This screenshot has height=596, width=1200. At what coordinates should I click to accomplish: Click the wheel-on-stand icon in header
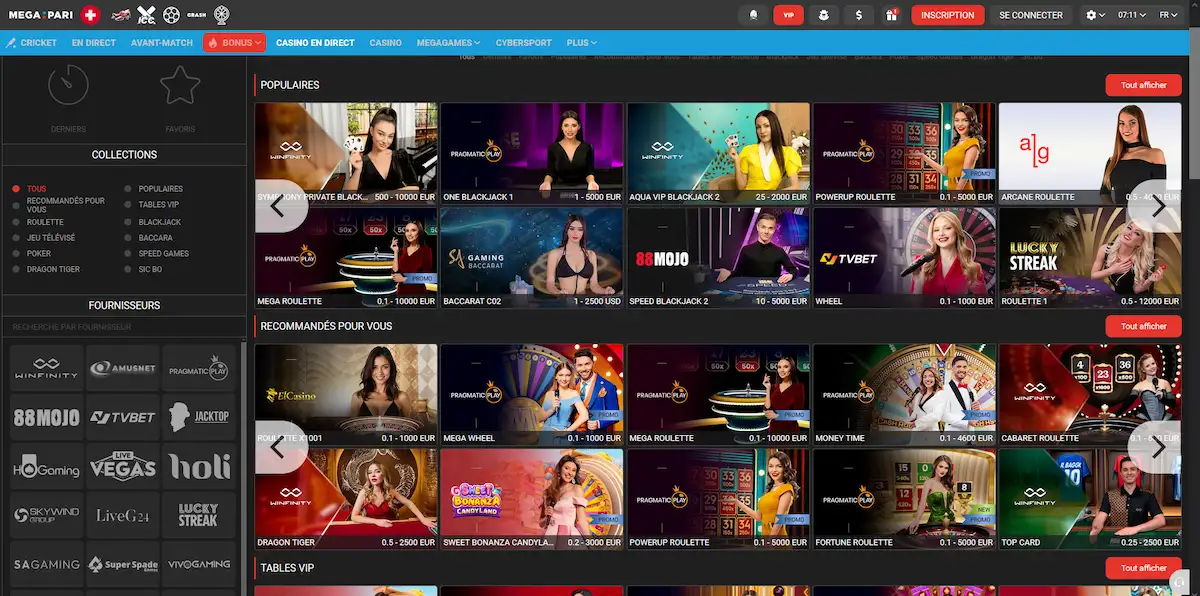coord(222,15)
